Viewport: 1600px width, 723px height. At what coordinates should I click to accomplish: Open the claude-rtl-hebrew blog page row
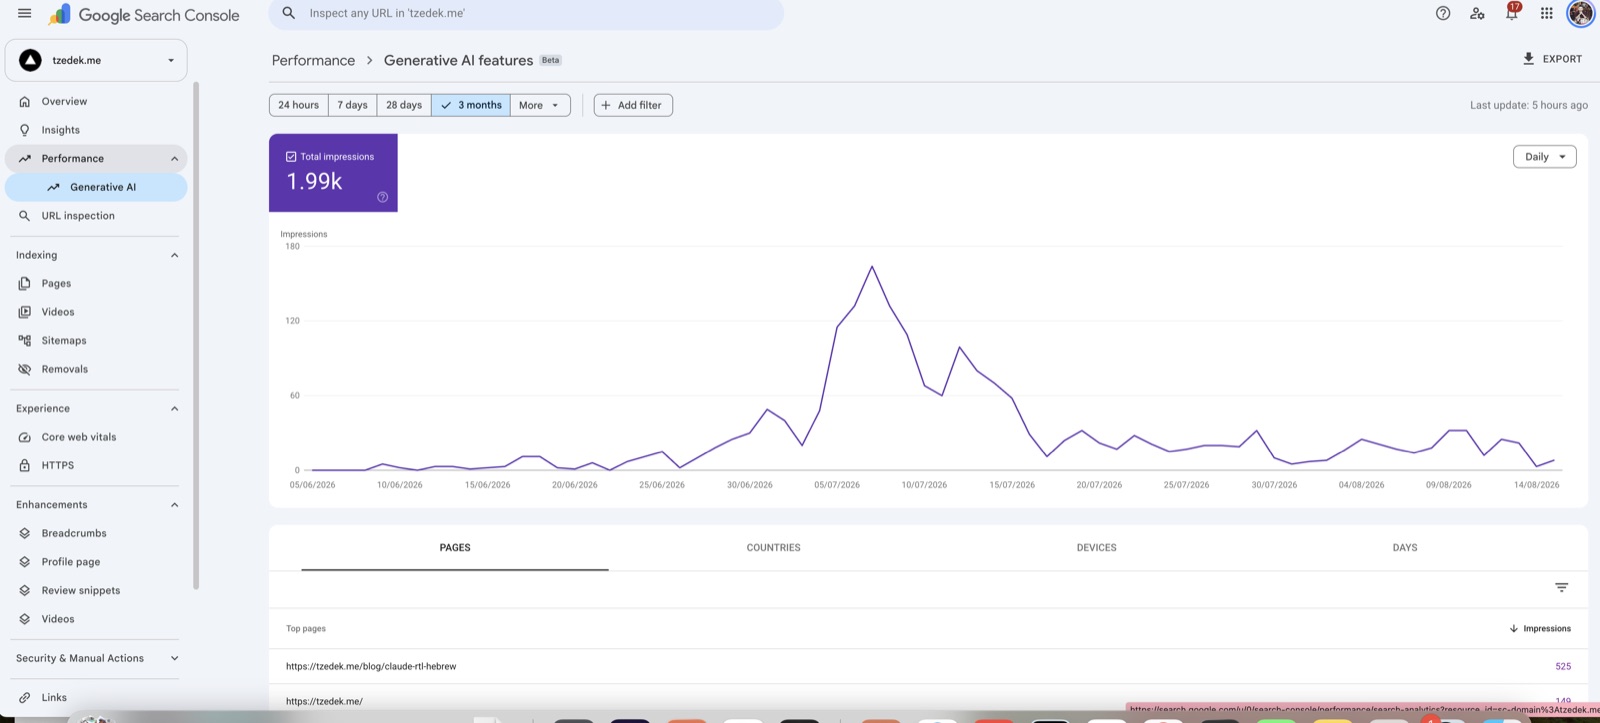click(x=928, y=667)
